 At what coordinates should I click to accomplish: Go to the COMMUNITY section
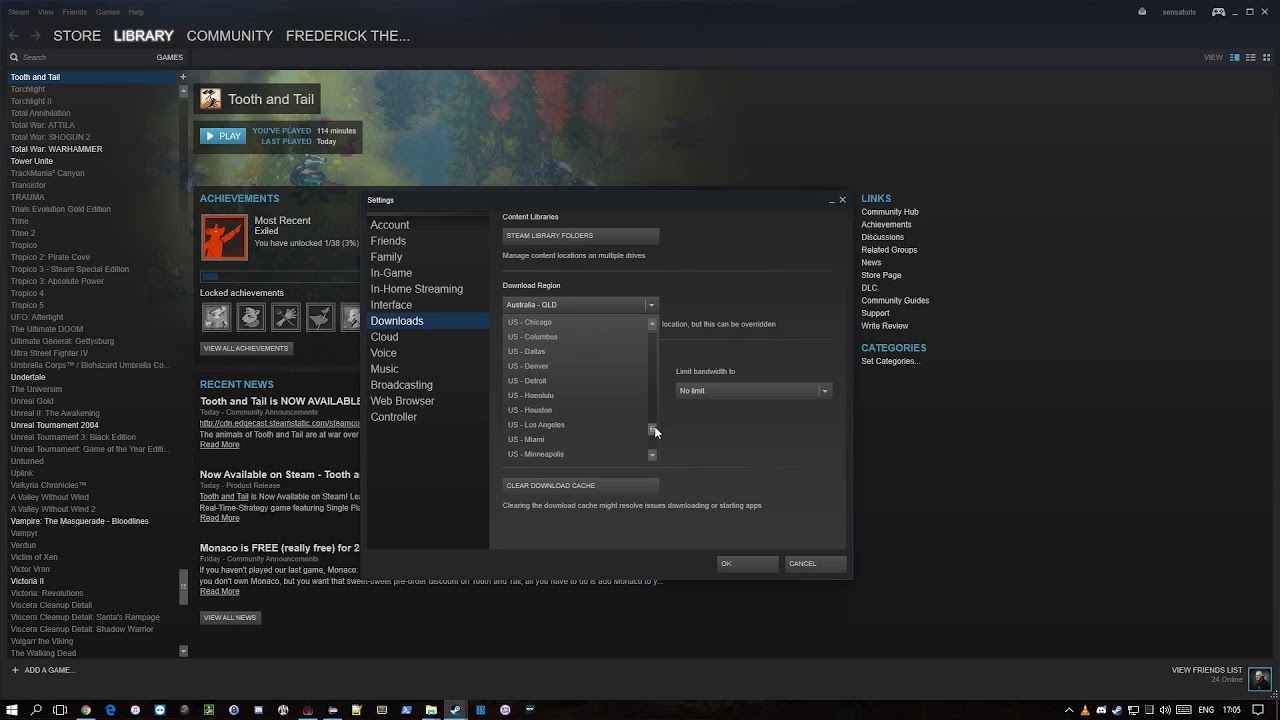coord(229,36)
